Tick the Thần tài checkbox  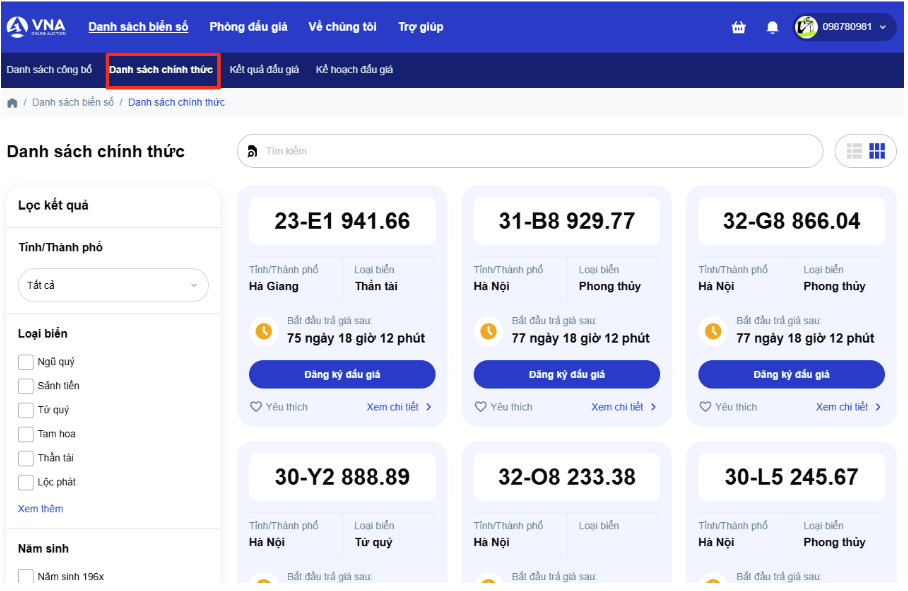(25, 458)
